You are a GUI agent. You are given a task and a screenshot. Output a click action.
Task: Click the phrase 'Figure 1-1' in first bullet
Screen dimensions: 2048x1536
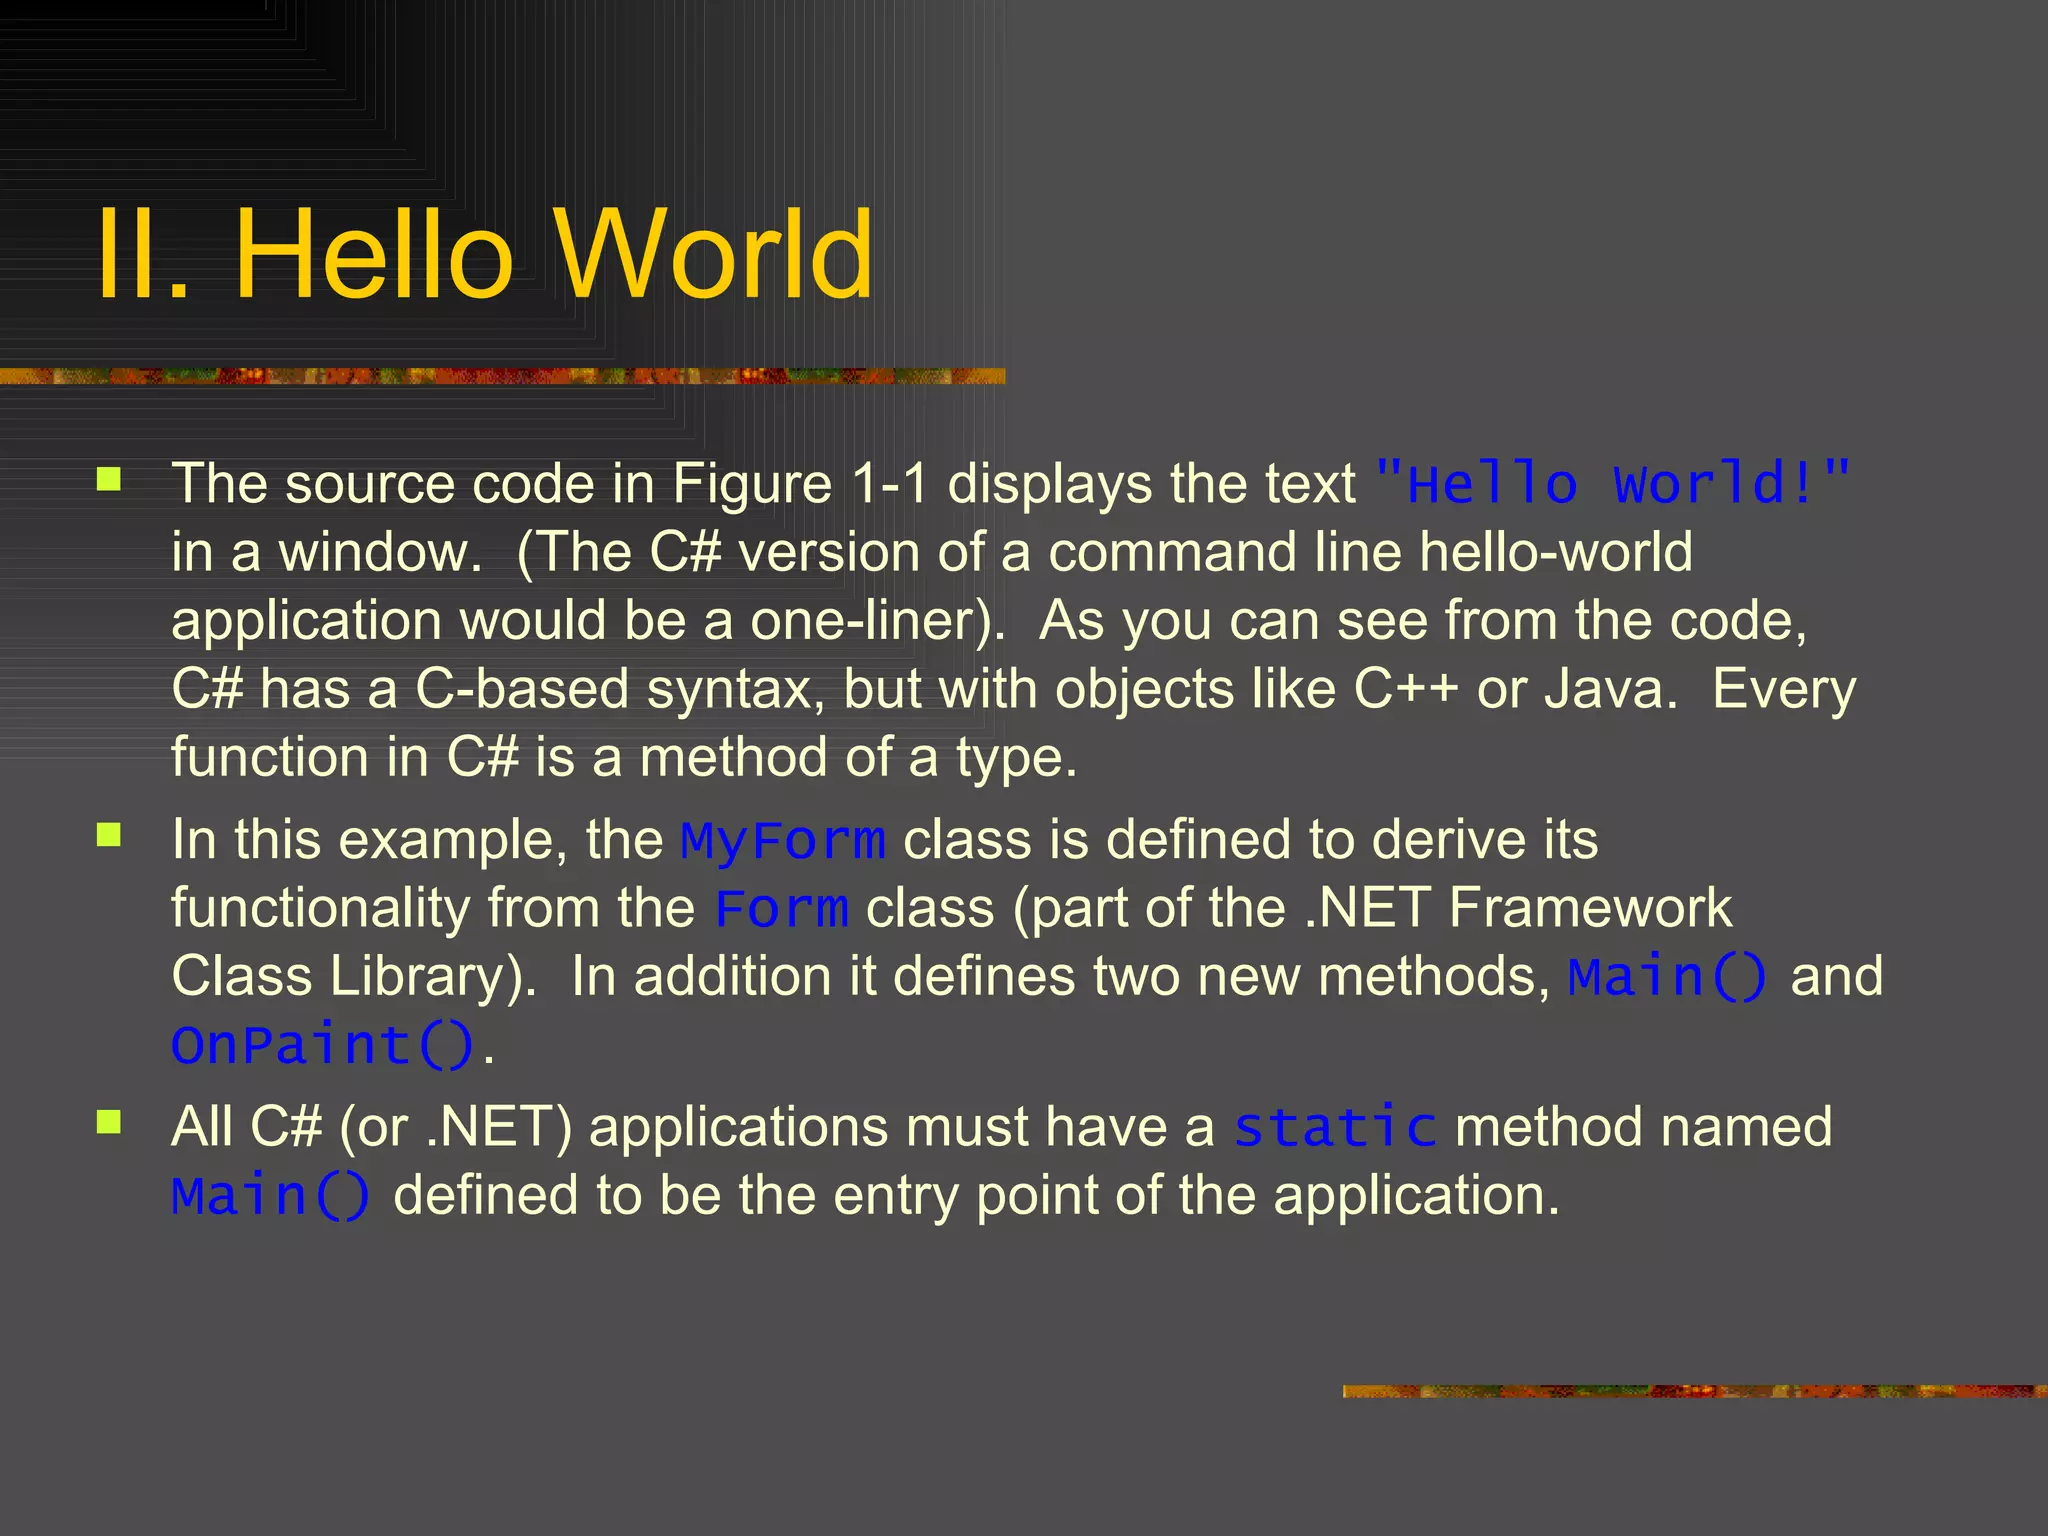coord(800,485)
